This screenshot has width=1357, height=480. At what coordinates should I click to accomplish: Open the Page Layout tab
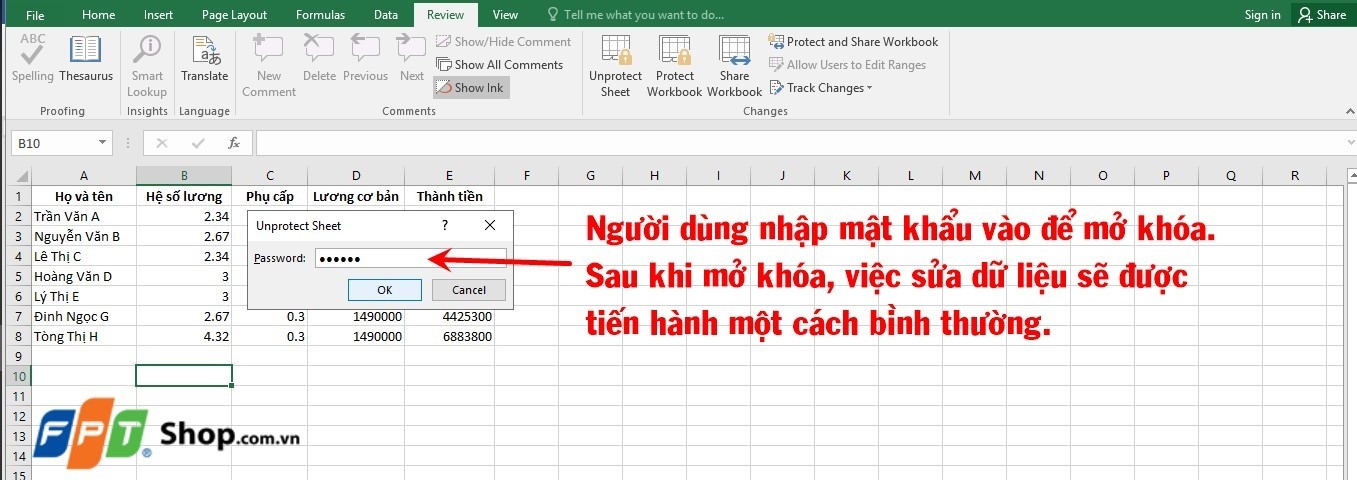click(x=234, y=15)
